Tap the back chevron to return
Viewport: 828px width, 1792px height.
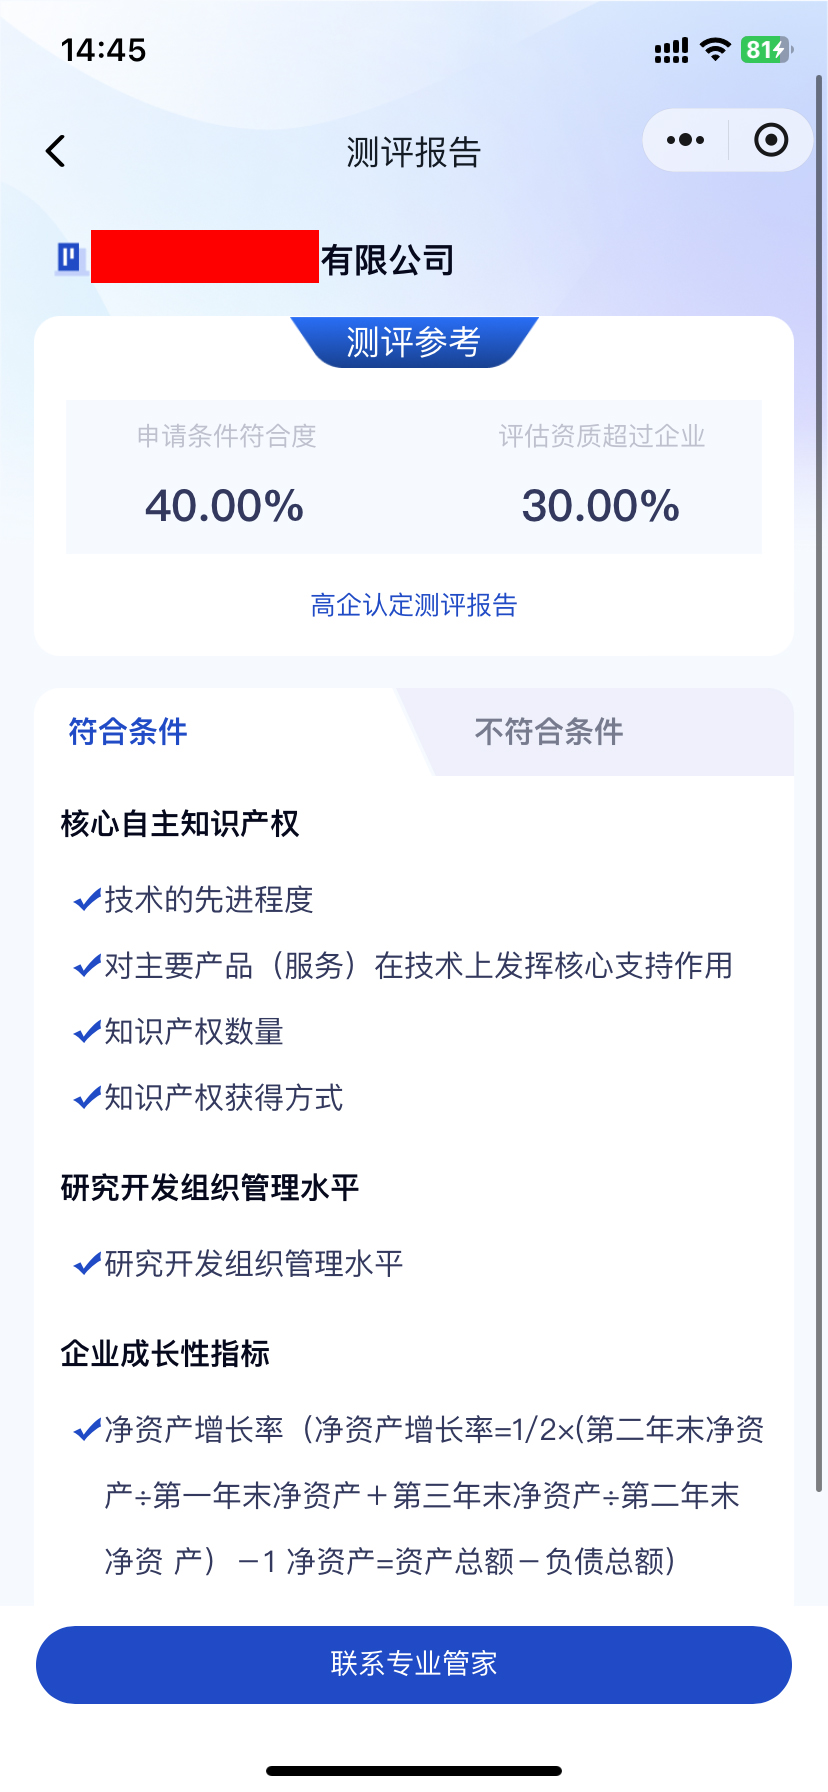[55, 151]
